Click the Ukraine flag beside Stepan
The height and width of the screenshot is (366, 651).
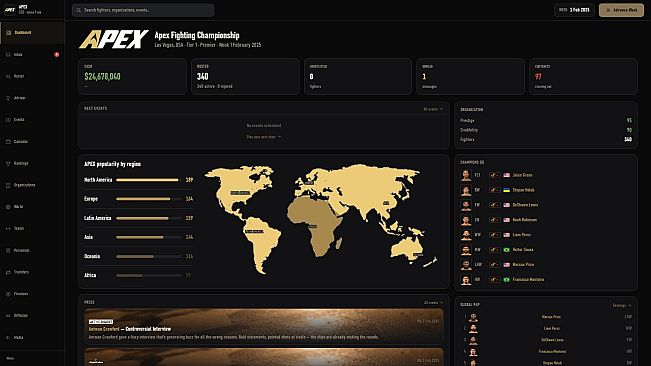507,190
